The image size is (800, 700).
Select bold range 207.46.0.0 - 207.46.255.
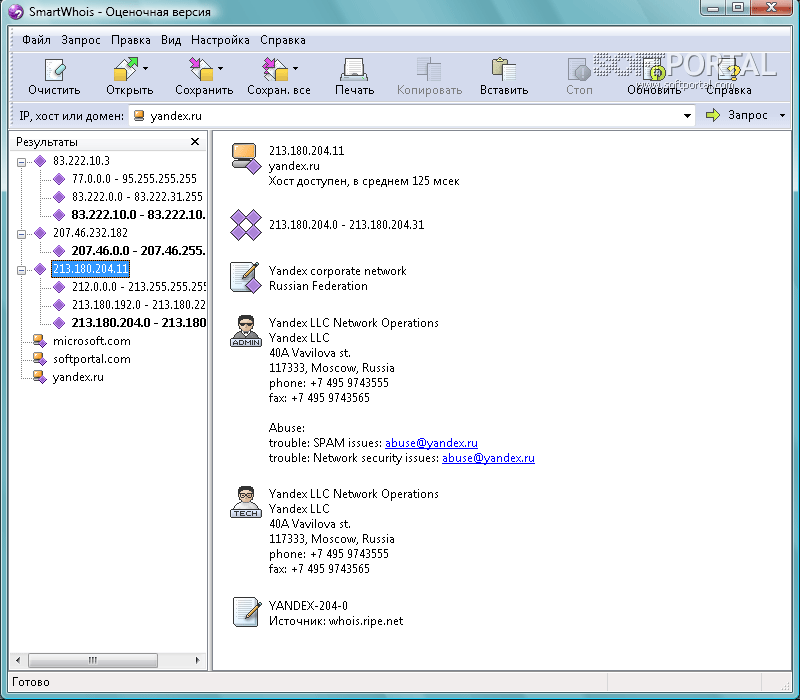pos(138,251)
